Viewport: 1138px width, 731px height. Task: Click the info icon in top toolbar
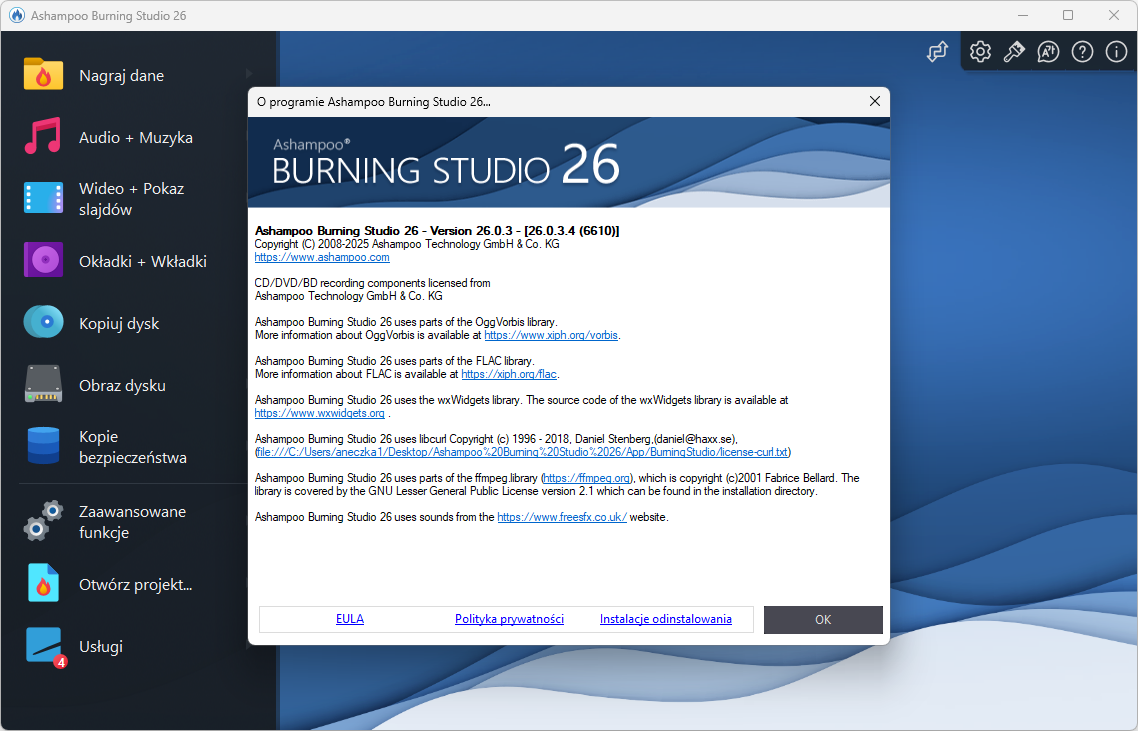(x=1116, y=52)
